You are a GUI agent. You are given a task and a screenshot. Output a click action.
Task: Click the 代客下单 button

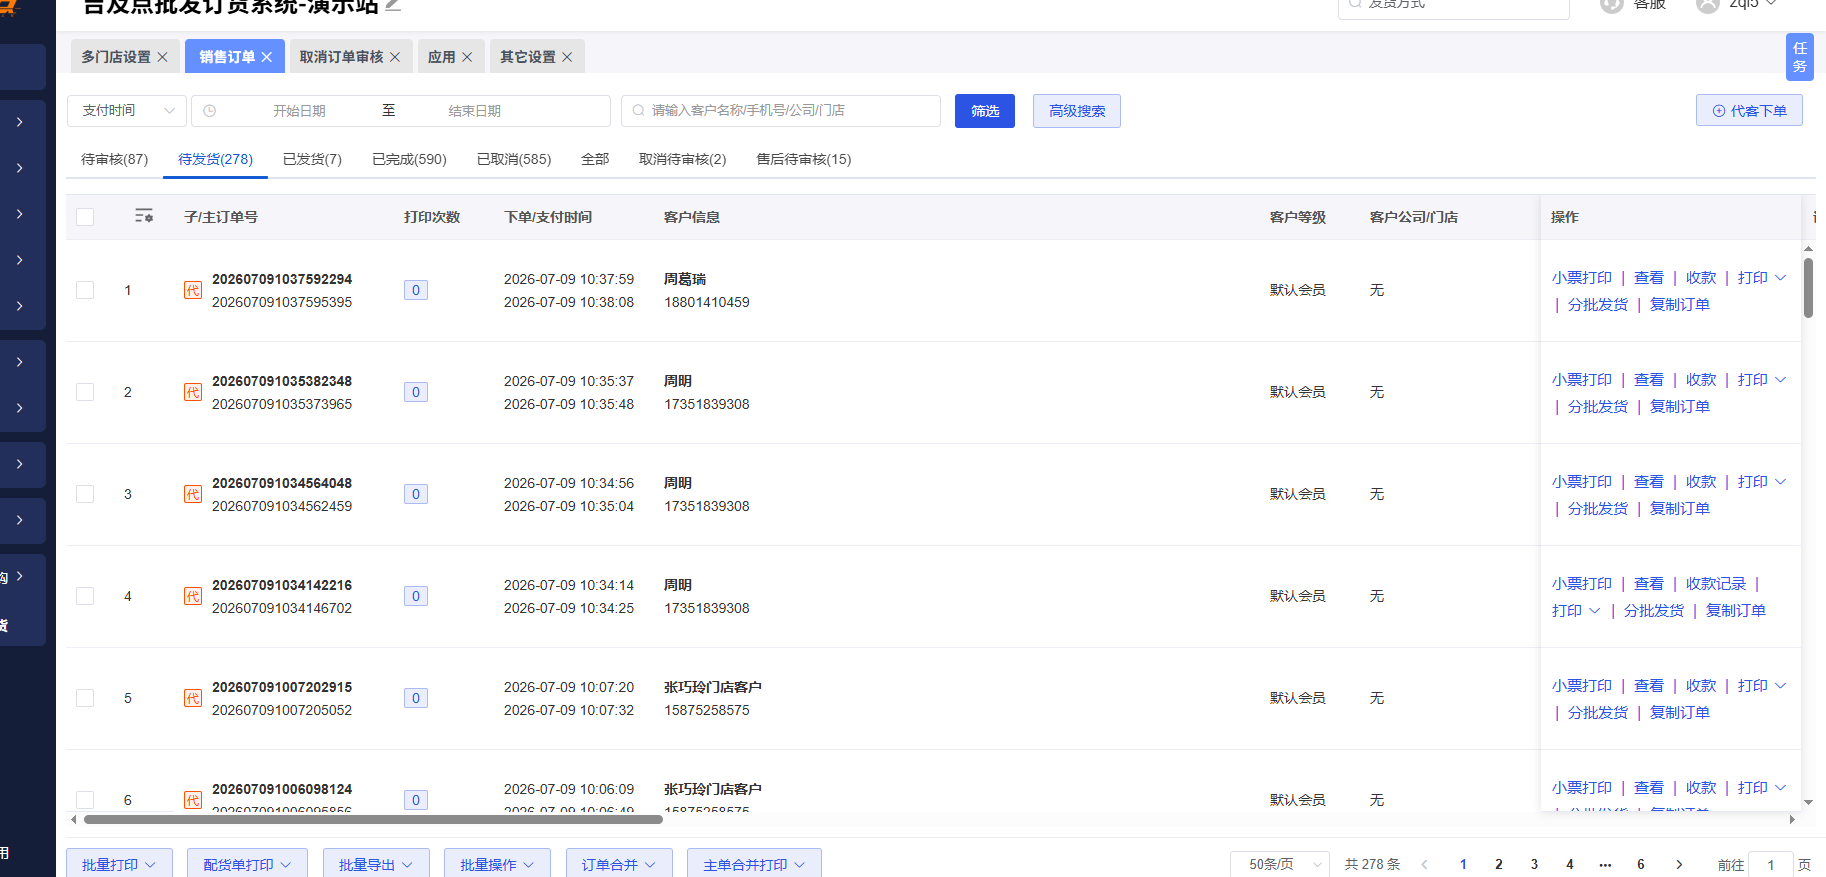click(1749, 111)
